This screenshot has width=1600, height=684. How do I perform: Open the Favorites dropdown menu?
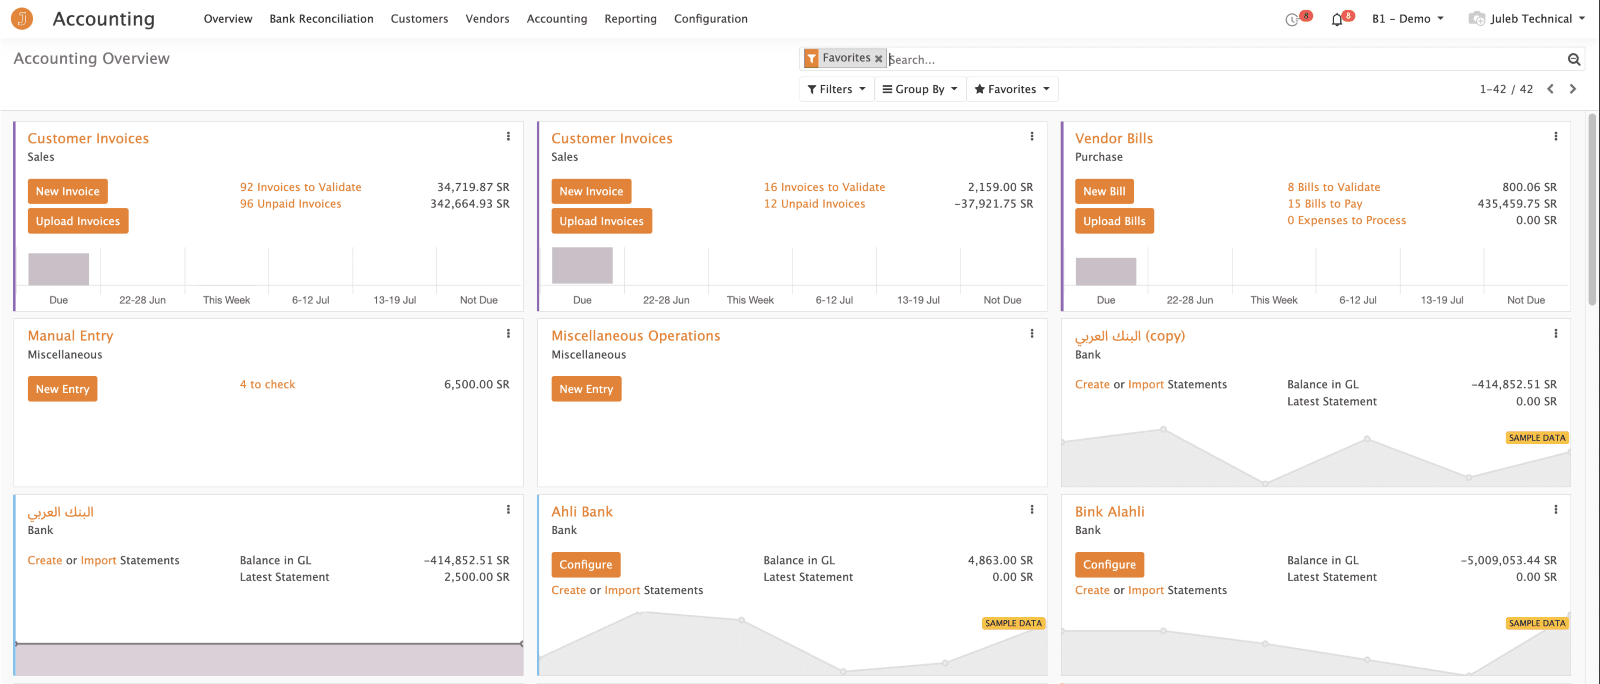point(1012,89)
